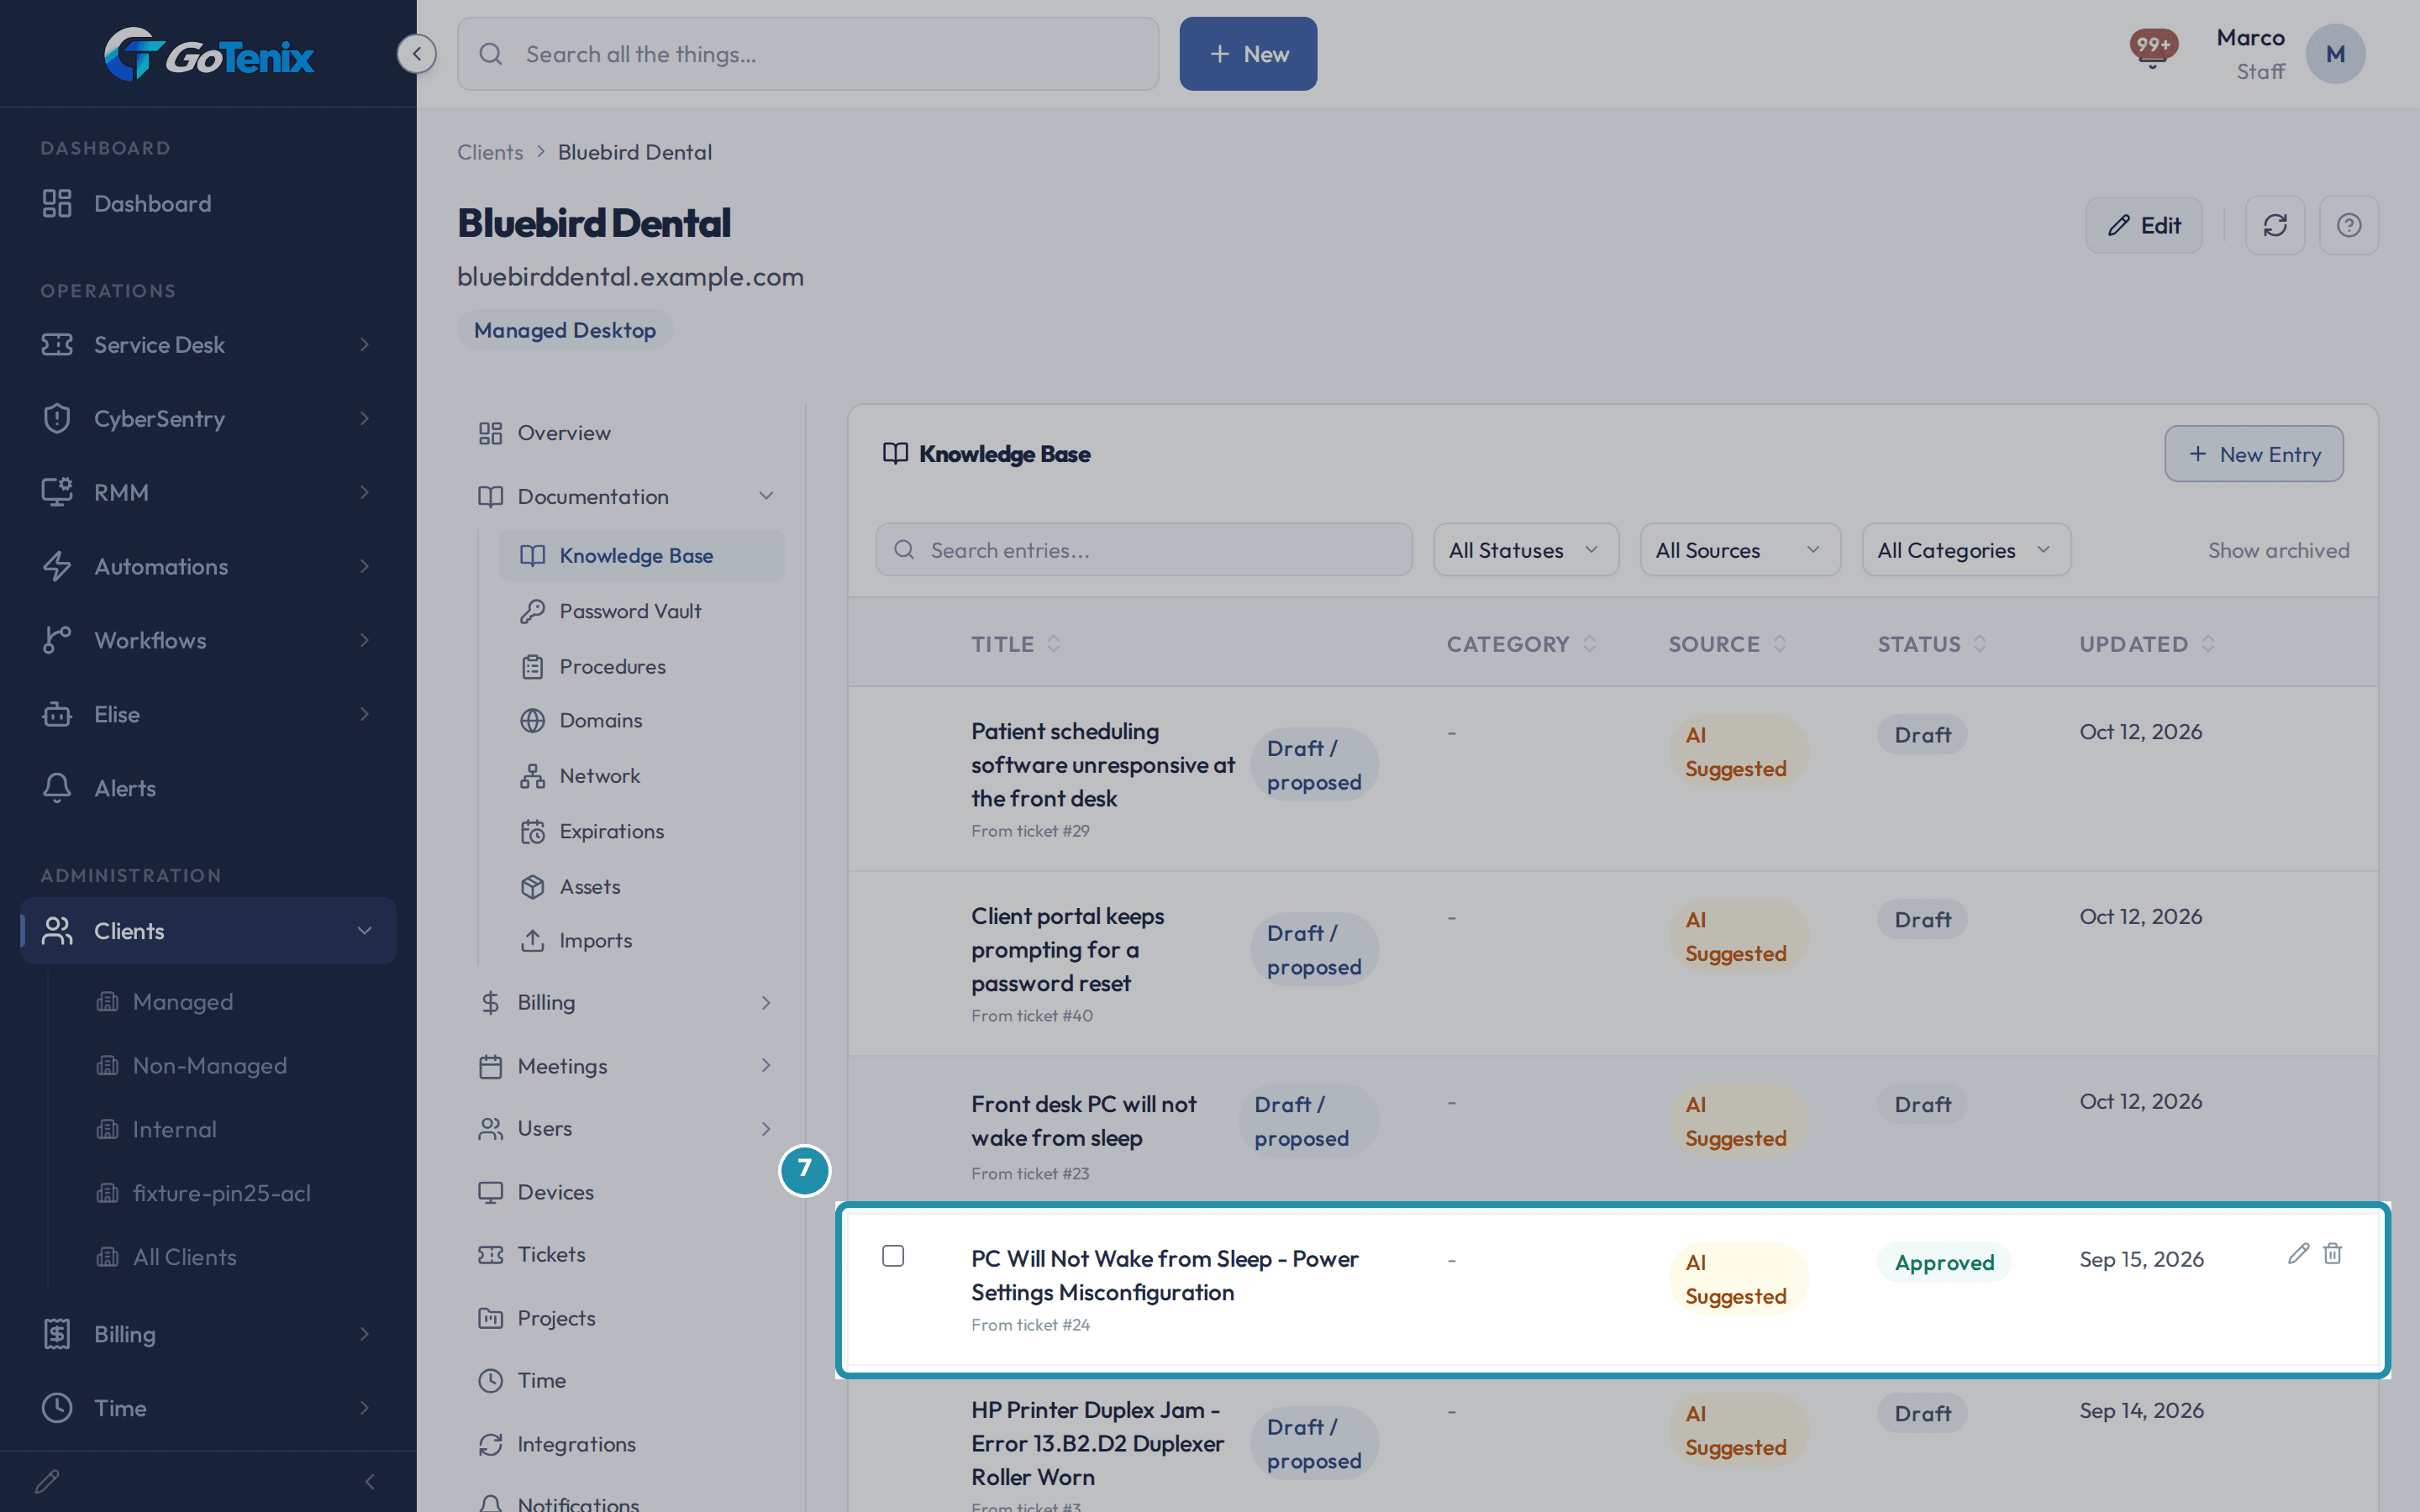Click the Edit button for Bluebird Dental
This screenshot has width=2420, height=1512.
[x=2144, y=225]
